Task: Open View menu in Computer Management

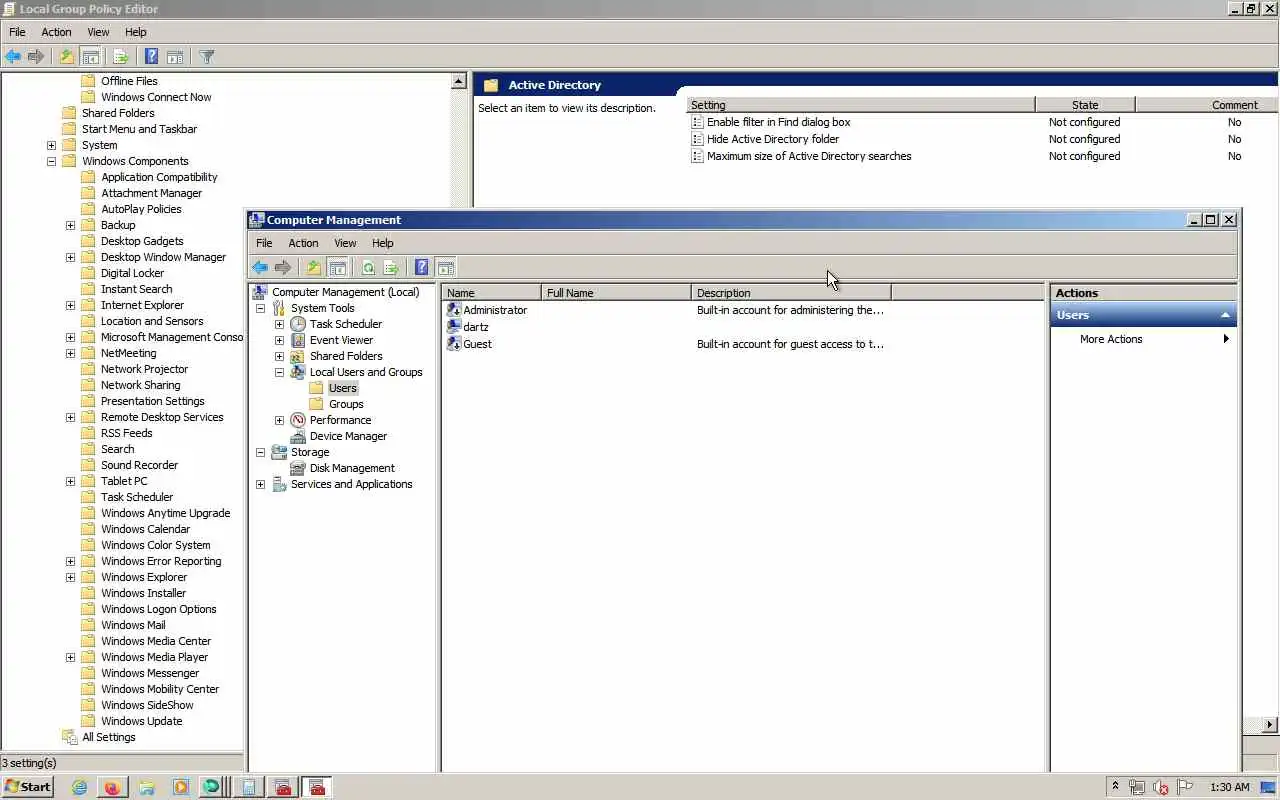Action: [x=345, y=243]
